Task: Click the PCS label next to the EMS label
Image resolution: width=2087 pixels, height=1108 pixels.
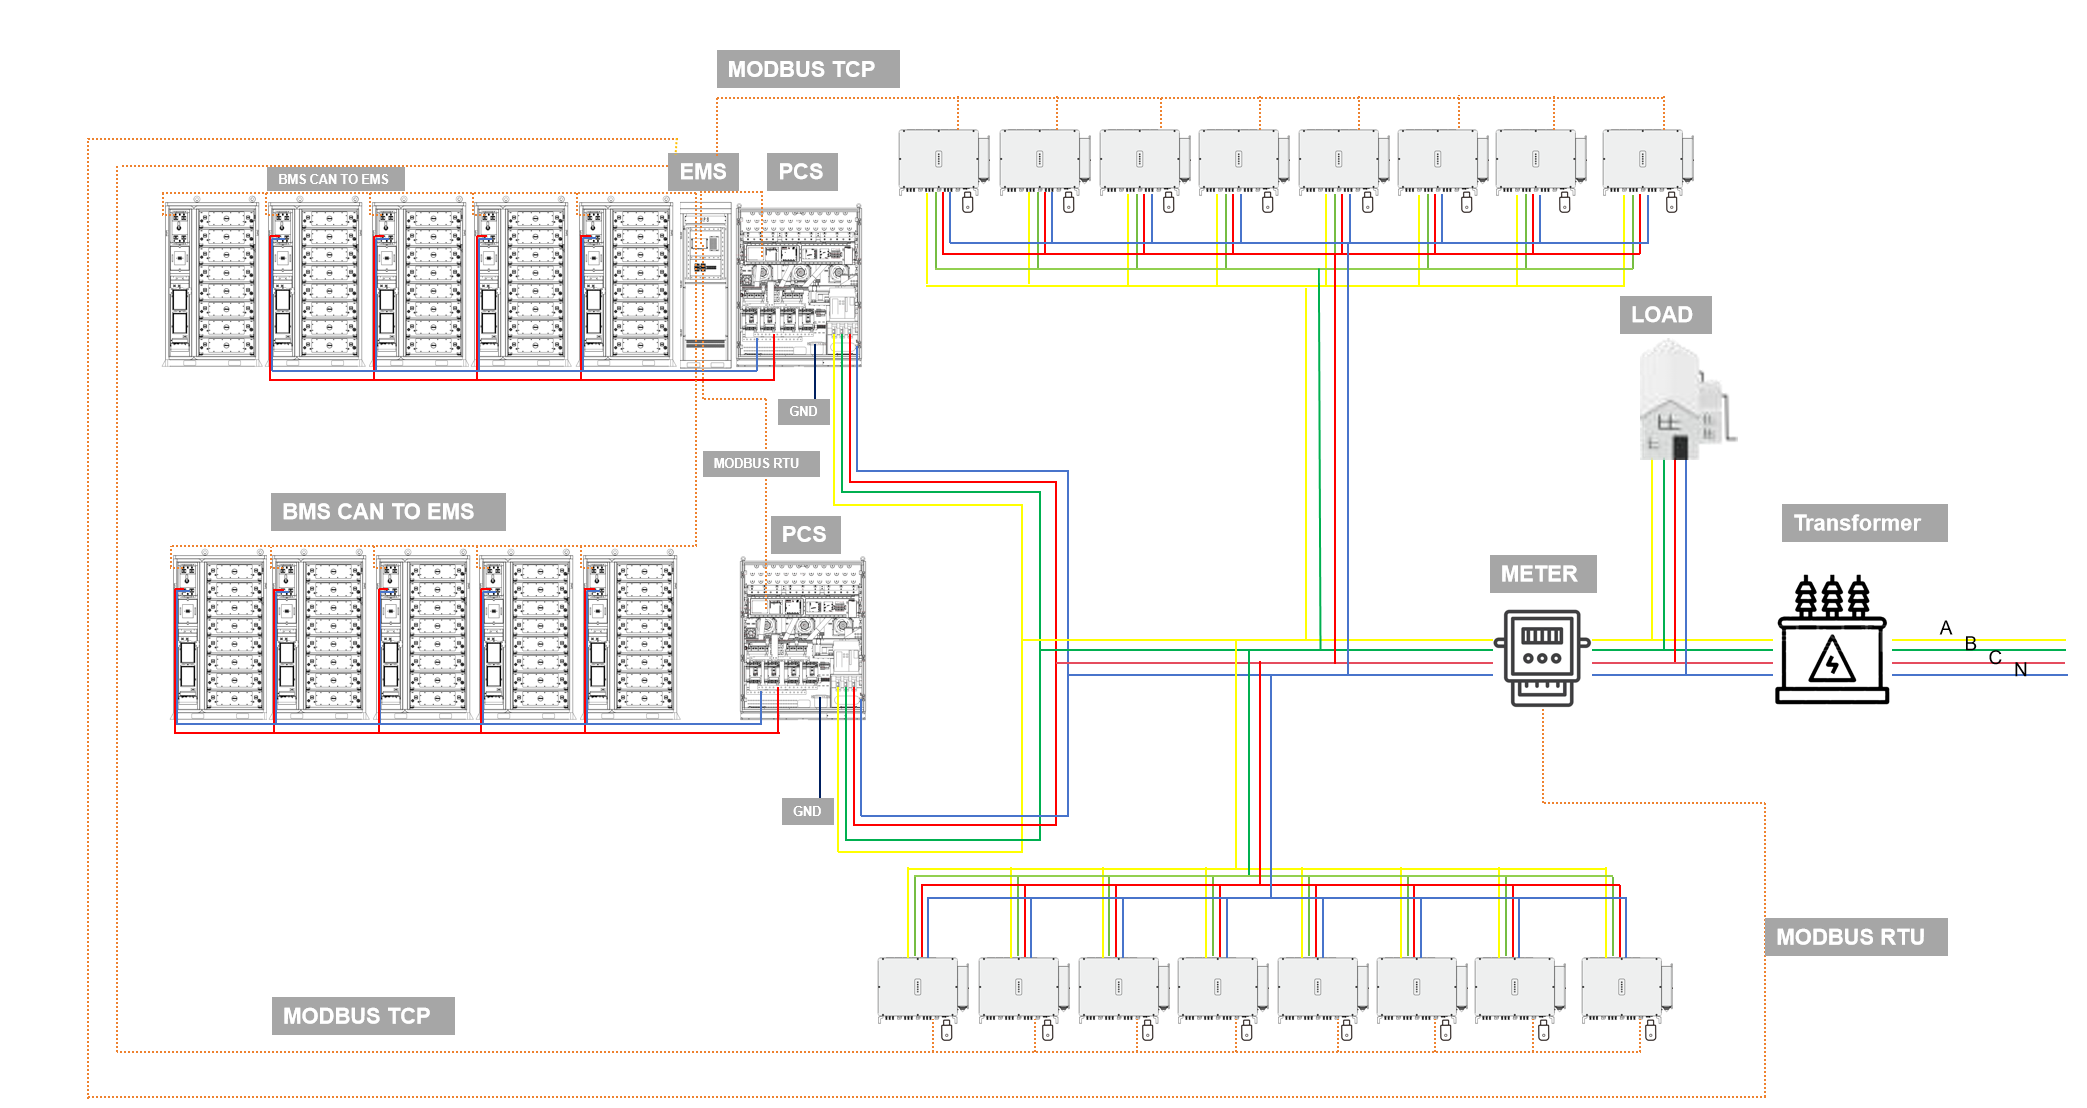Action: (802, 171)
